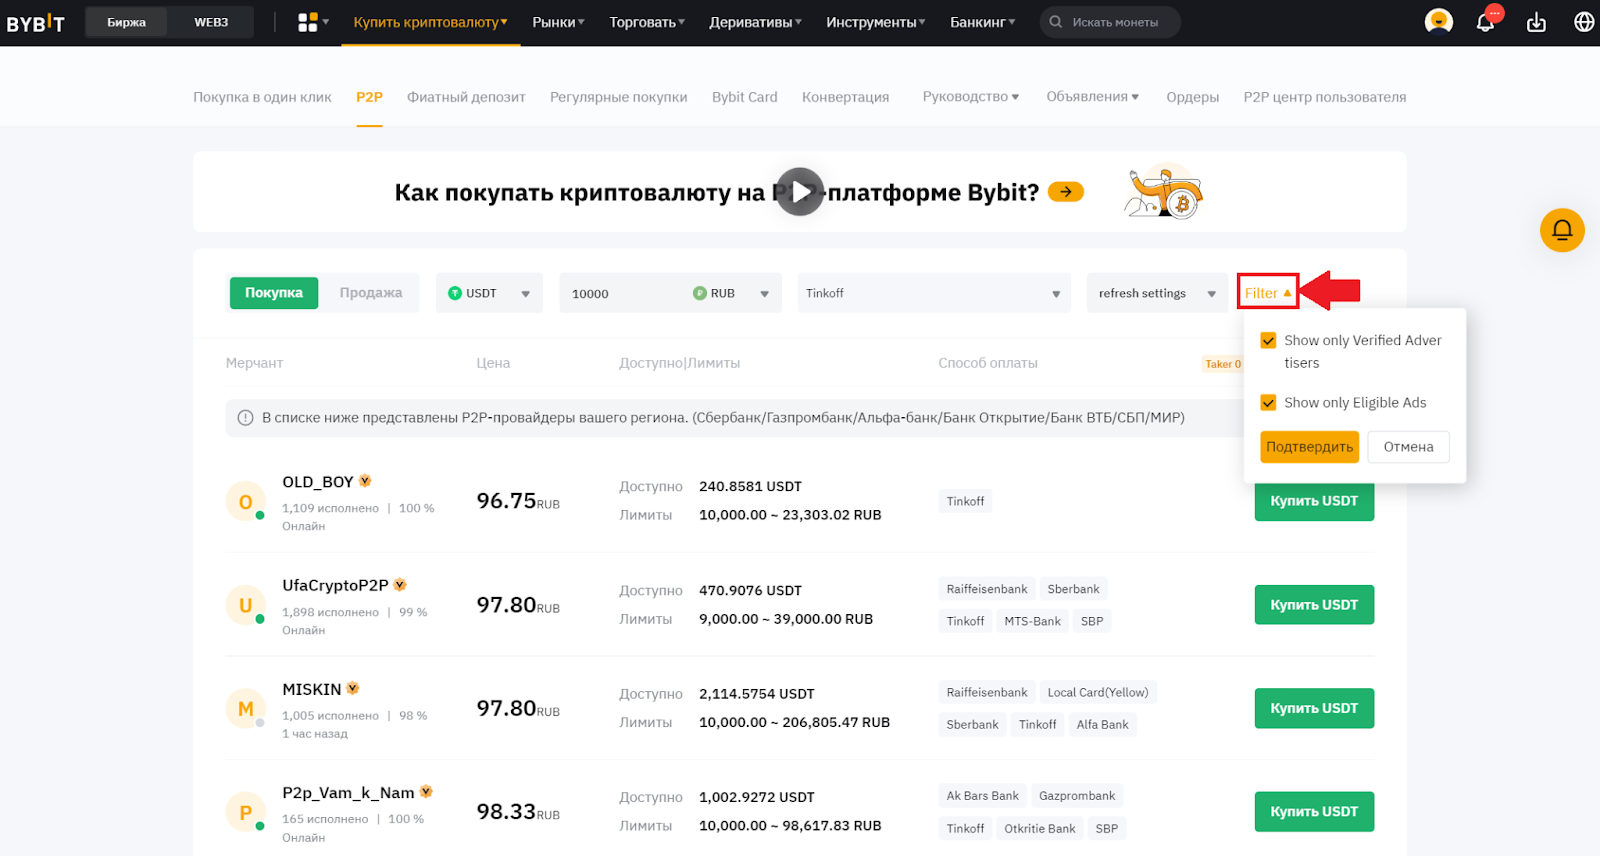Viewport: 1600px width, 856px height.
Task: Collapse the Filter dropdown
Action: (x=1268, y=293)
